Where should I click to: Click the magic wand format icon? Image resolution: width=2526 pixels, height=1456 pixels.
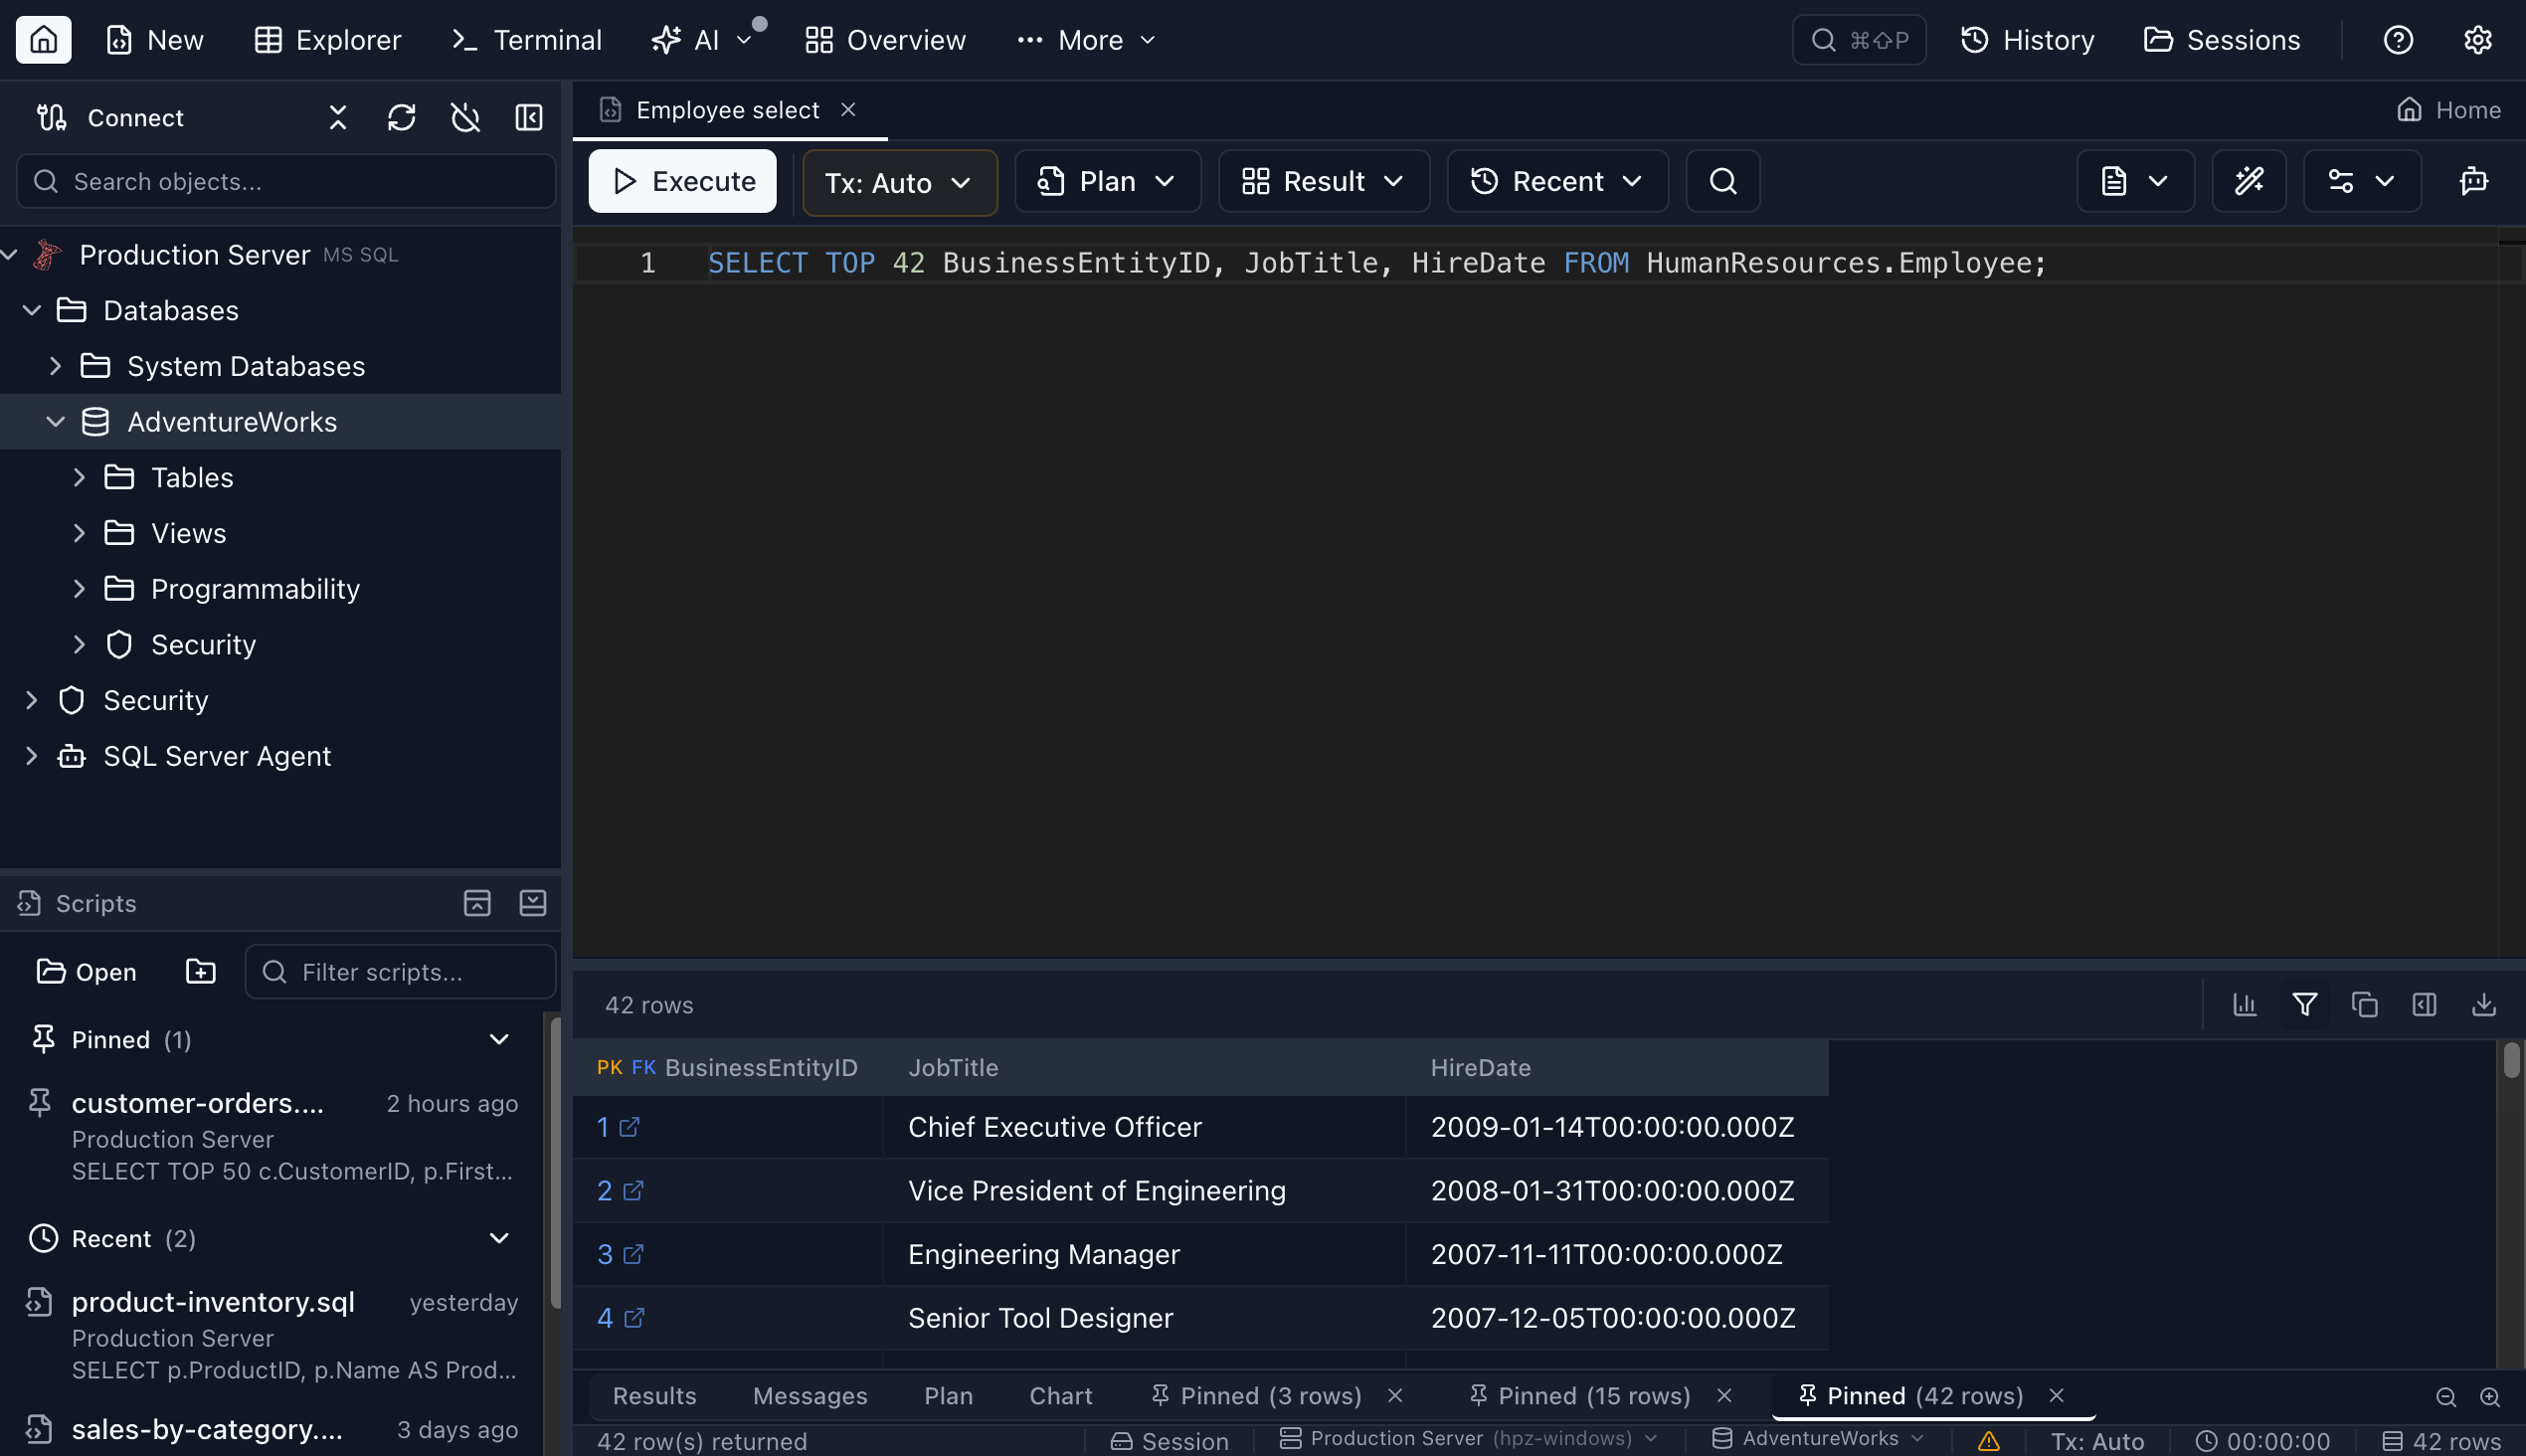tap(2249, 181)
